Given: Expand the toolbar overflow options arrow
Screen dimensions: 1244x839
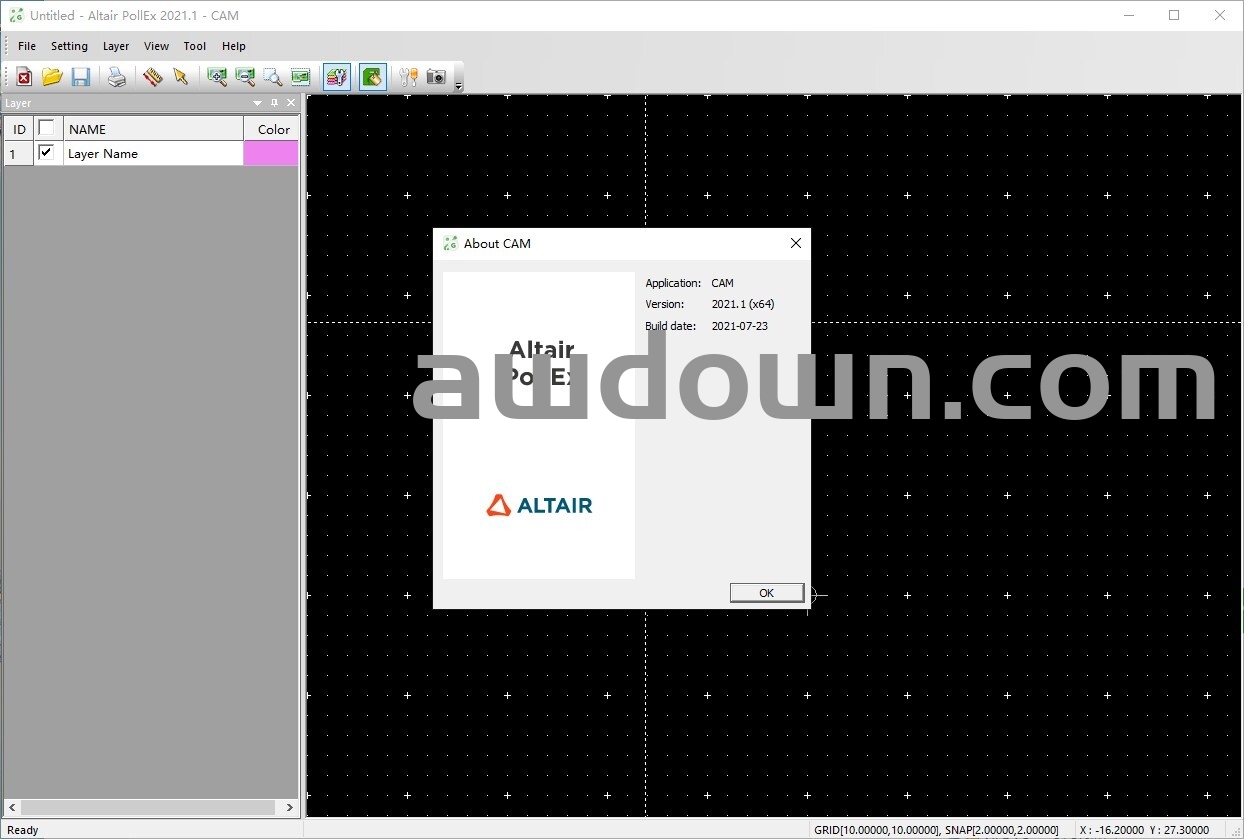Looking at the screenshot, I should coord(459,87).
